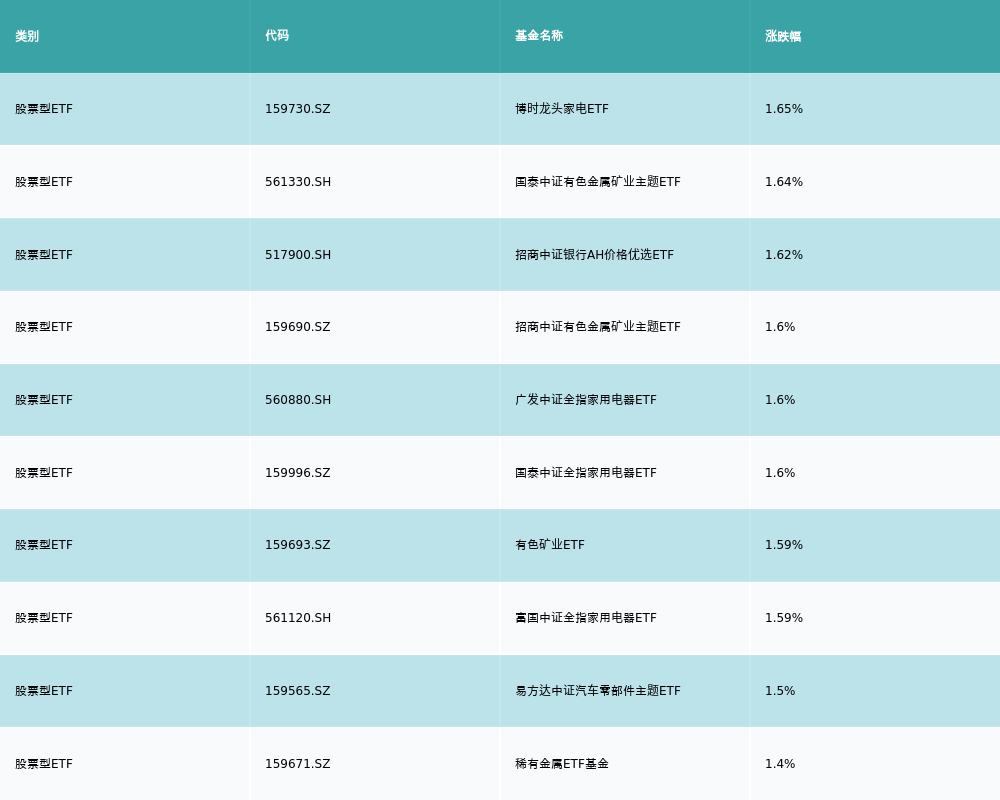
Task: Click fund code 561120.SH
Action: coord(298,618)
